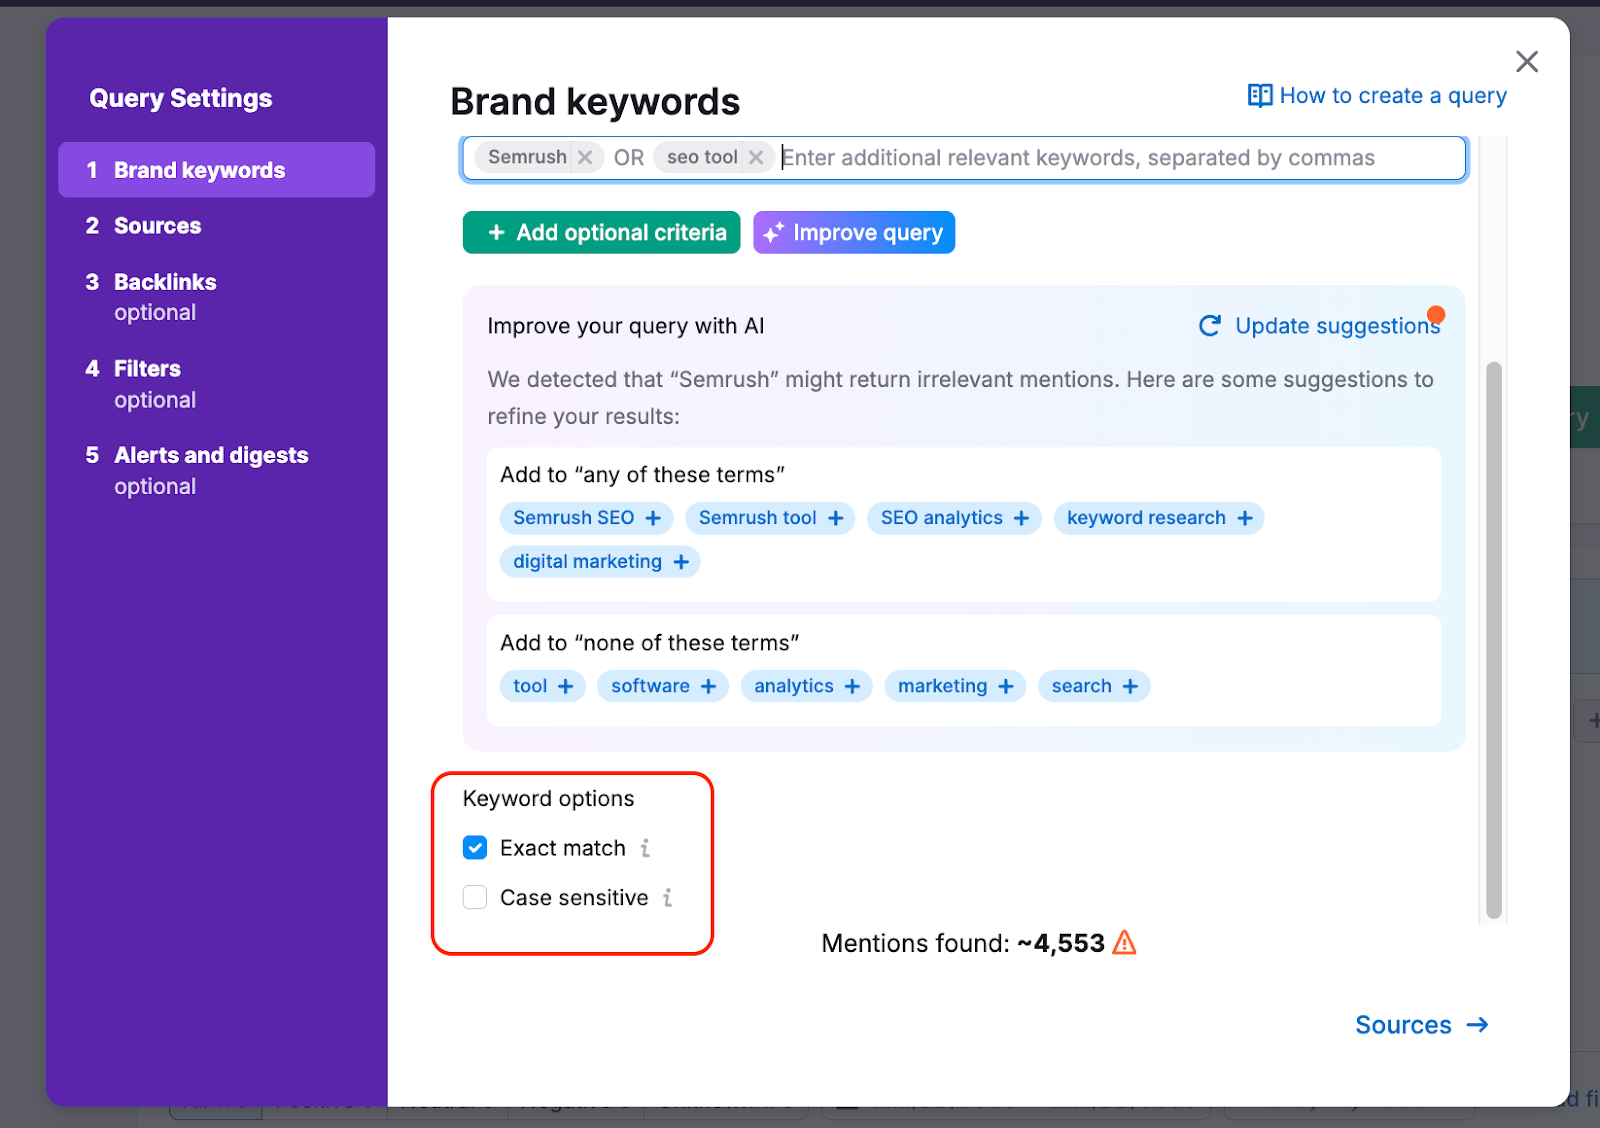Click the arrow icon beside Sources link
The image size is (1600, 1128).
[x=1477, y=1025]
